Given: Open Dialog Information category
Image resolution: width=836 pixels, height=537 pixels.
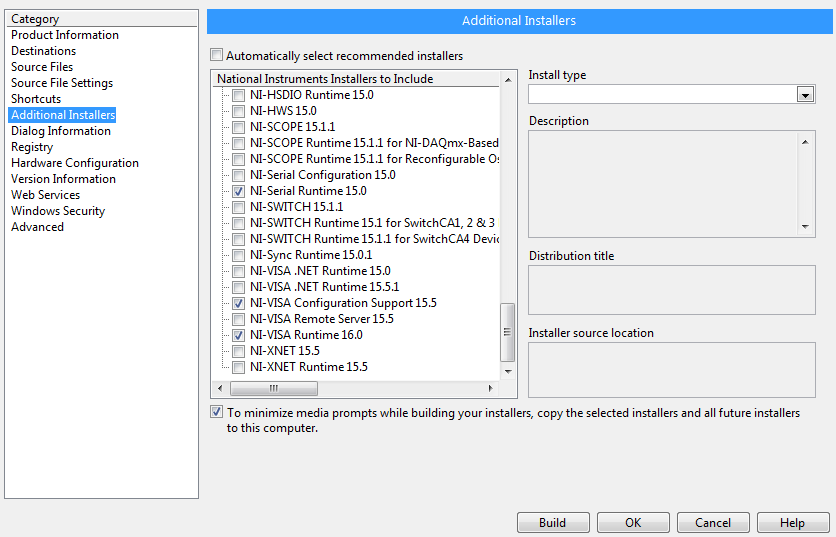Looking at the screenshot, I should 61,131.
